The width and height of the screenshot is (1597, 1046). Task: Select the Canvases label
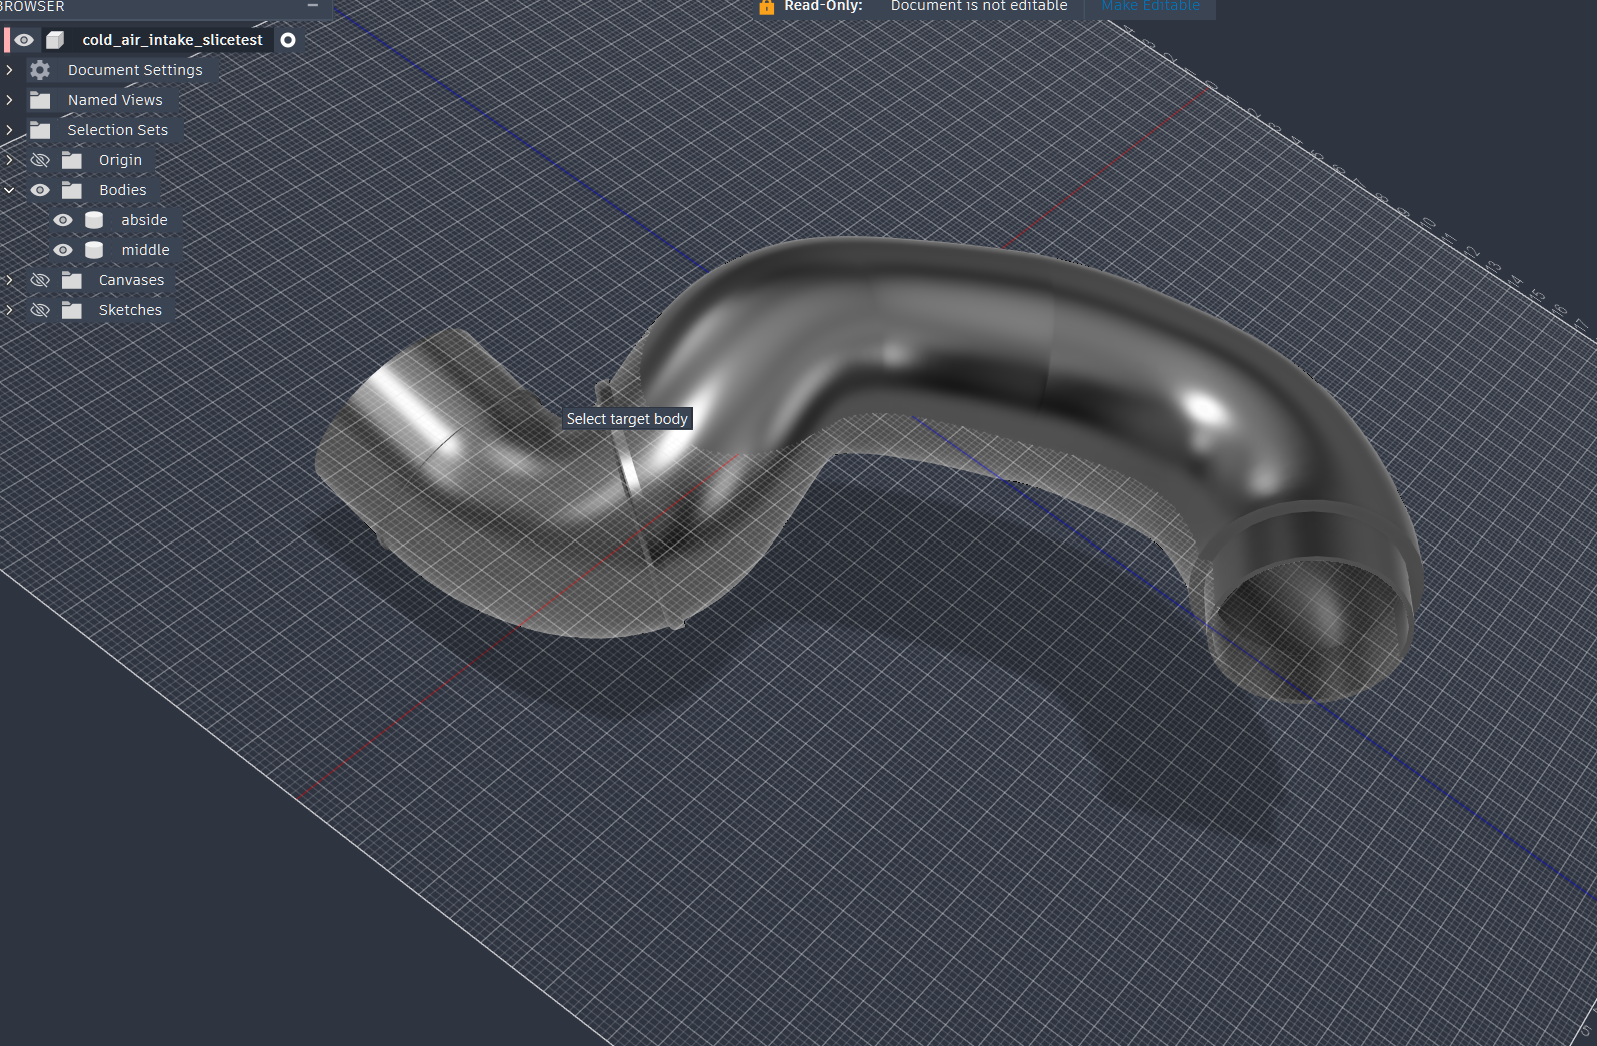point(131,280)
